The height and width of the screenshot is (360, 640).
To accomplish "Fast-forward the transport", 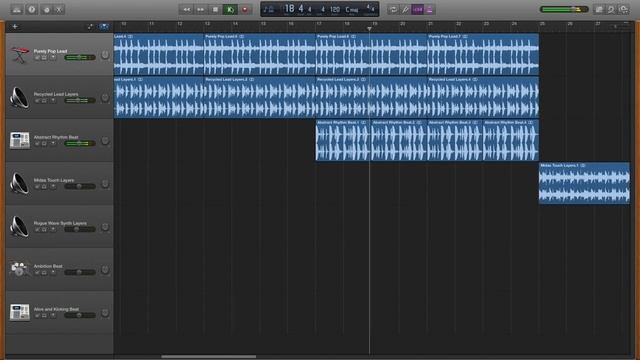I will [201, 9].
